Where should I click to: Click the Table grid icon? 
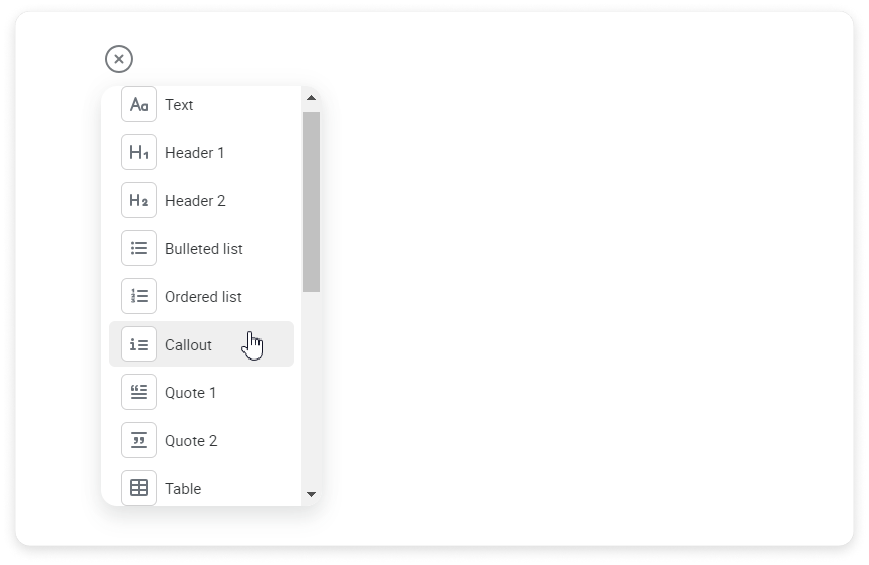coord(139,488)
